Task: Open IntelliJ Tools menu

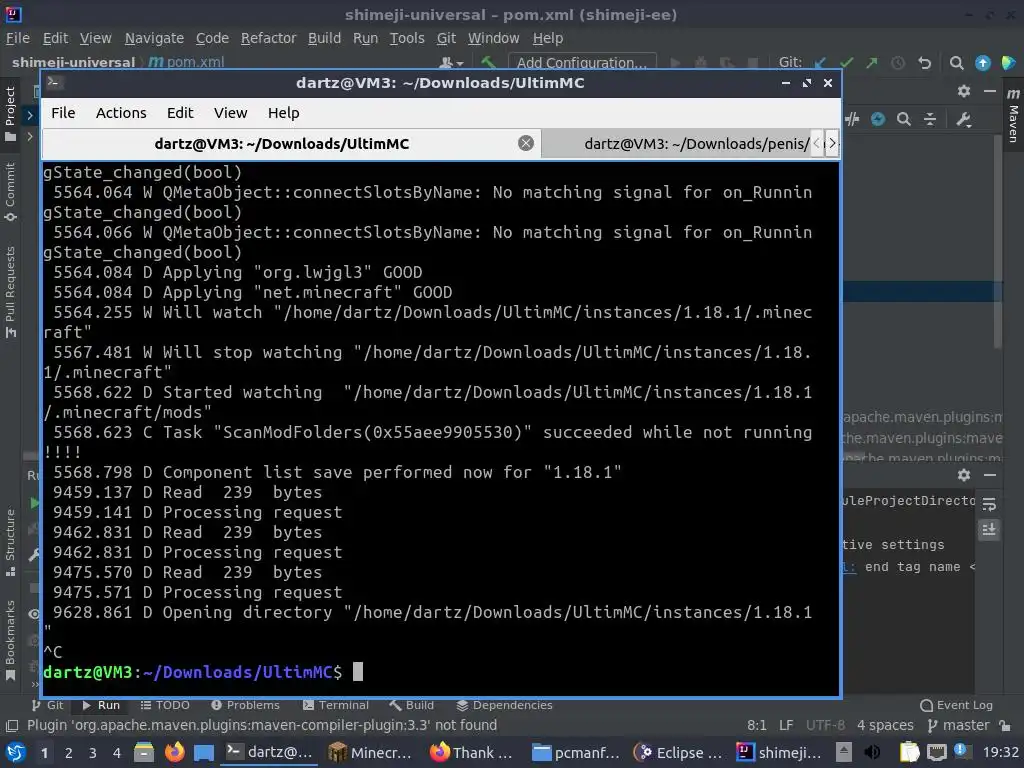Action: 407,39
